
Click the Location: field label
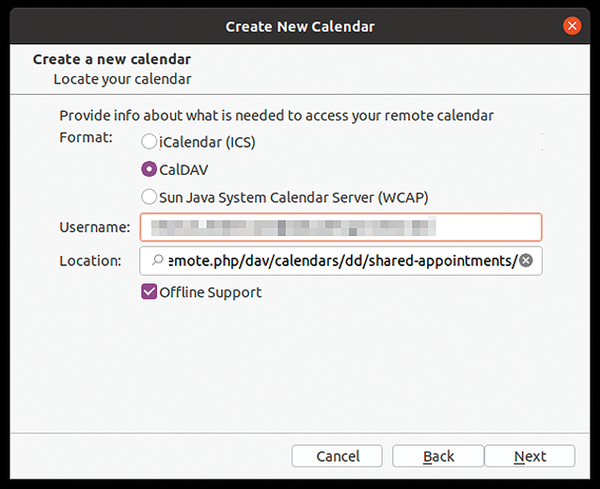90,261
